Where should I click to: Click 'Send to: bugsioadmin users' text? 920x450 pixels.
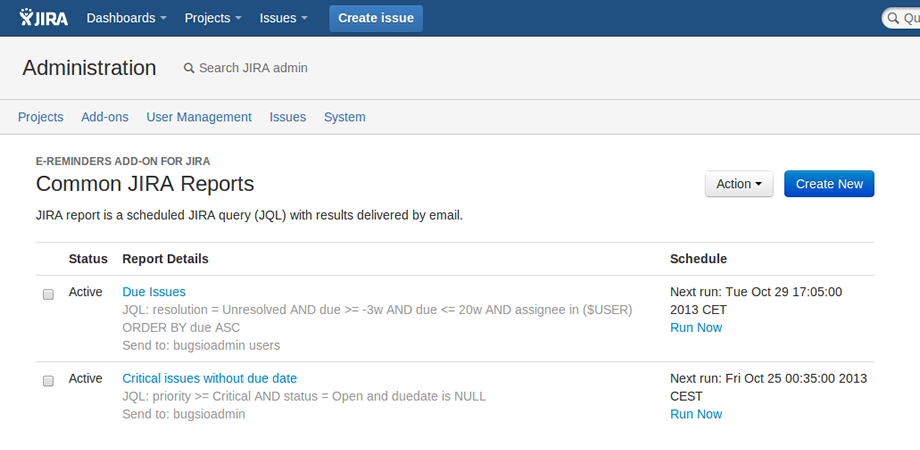[x=201, y=346]
